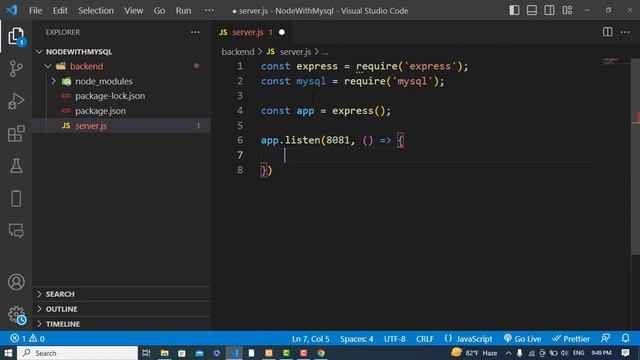
Task: Click Ln 7, Col 5 status item
Action: [x=311, y=339]
